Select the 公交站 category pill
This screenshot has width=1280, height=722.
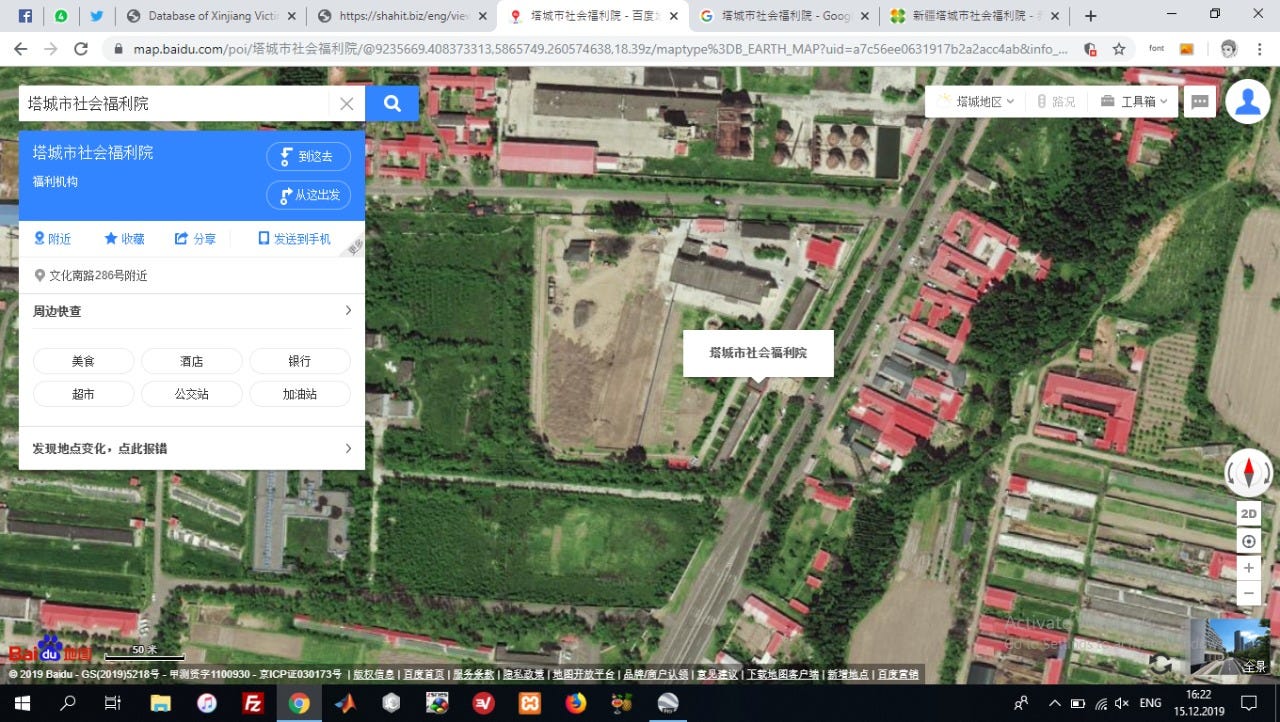(x=191, y=394)
